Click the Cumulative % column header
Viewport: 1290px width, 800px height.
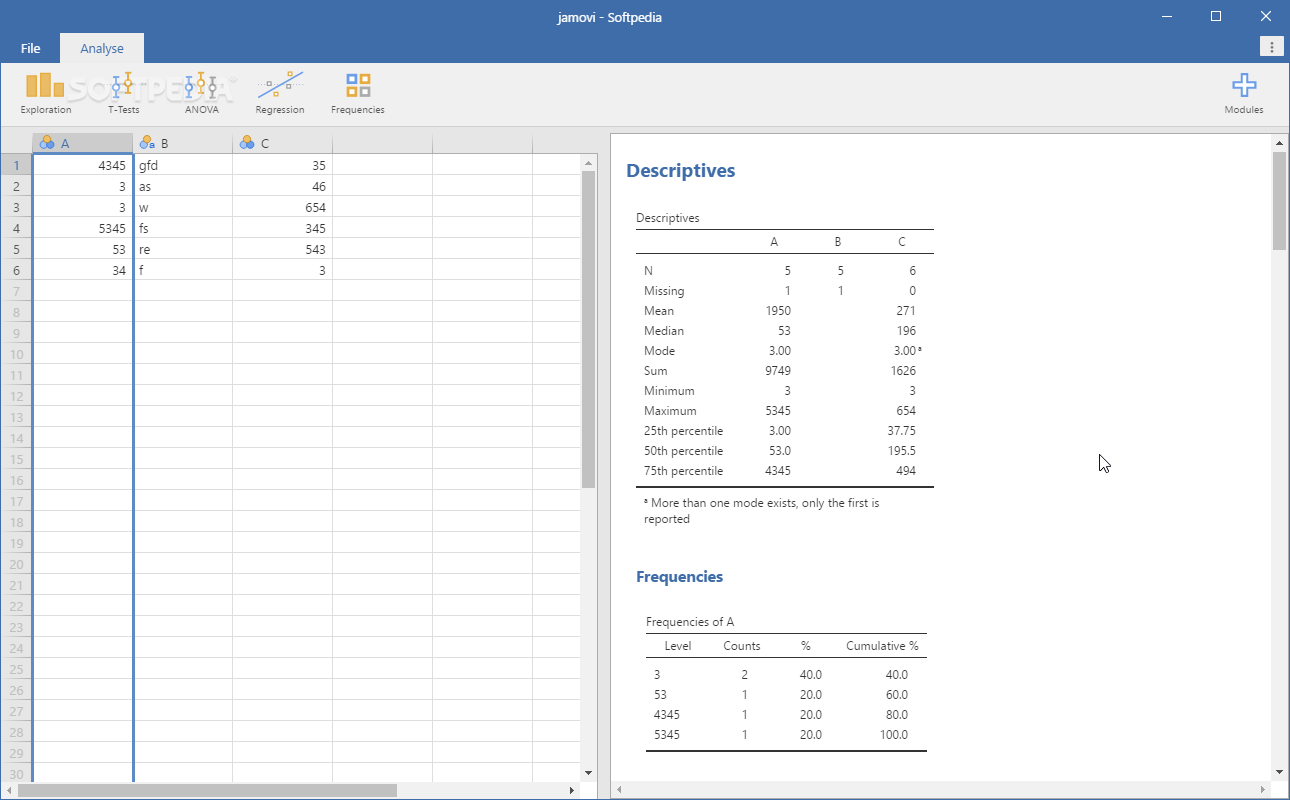(x=882, y=646)
